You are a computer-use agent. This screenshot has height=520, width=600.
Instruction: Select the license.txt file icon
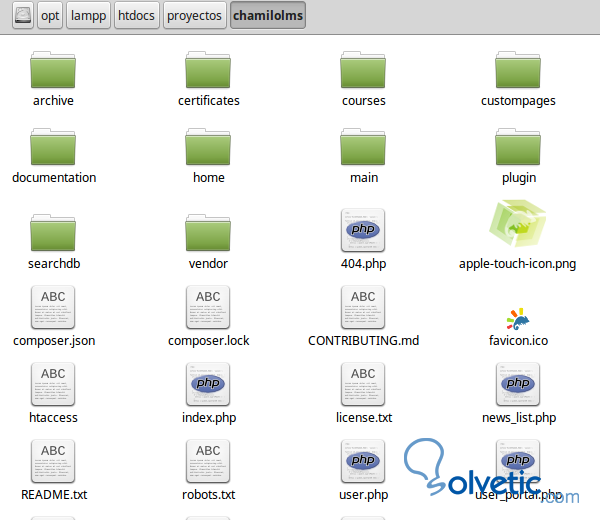tap(363, 384)
